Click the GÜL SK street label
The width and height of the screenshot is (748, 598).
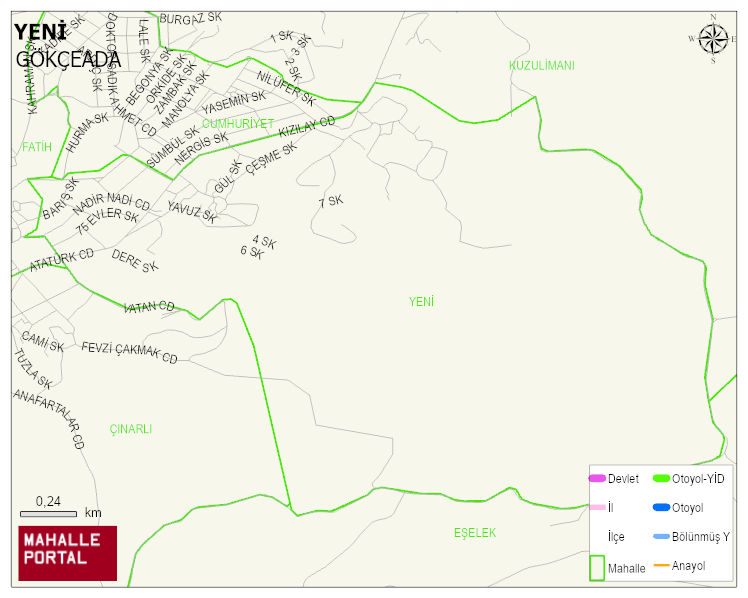(x=229, y=177)
